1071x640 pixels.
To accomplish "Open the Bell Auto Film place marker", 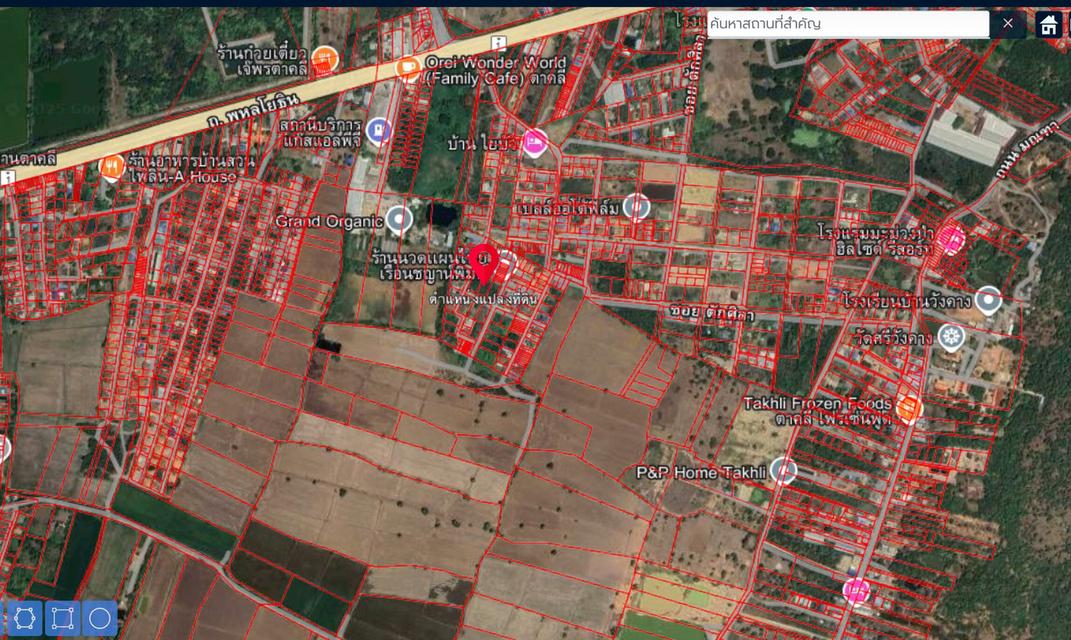I will point(637,206).
